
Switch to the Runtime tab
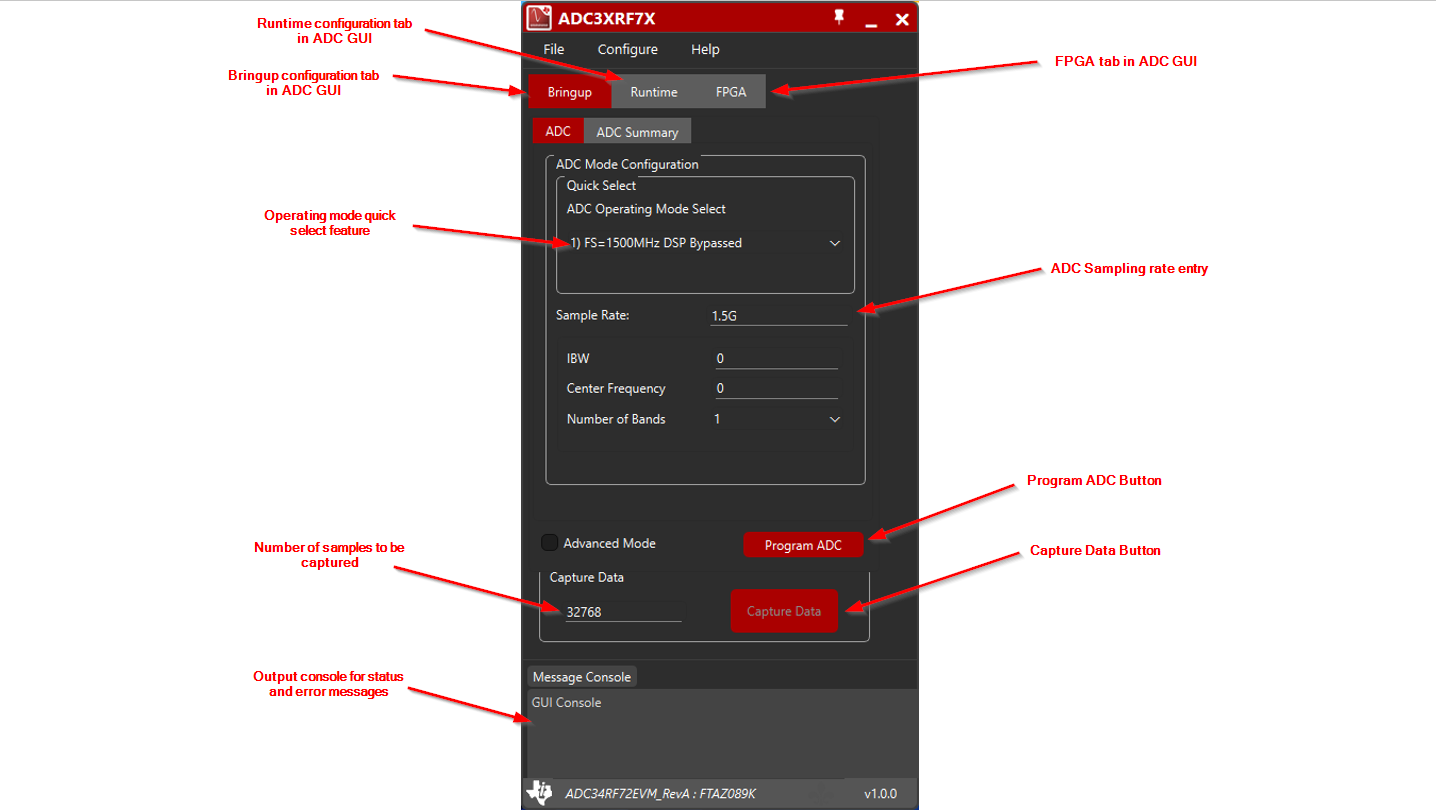tap(653, 92)
